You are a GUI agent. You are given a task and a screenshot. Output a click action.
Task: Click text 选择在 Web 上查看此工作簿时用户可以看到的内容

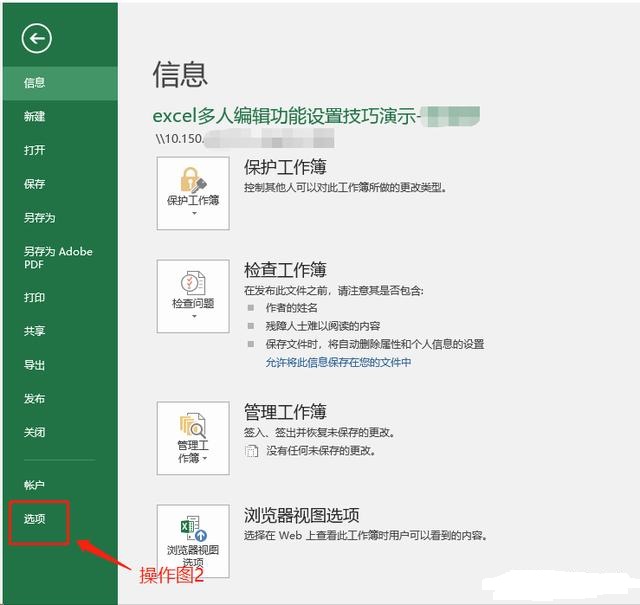coord(366,535)
